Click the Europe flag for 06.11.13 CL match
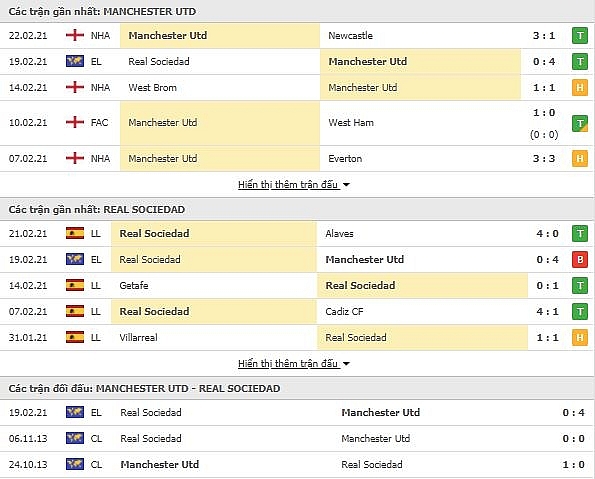 pos(75,438)
